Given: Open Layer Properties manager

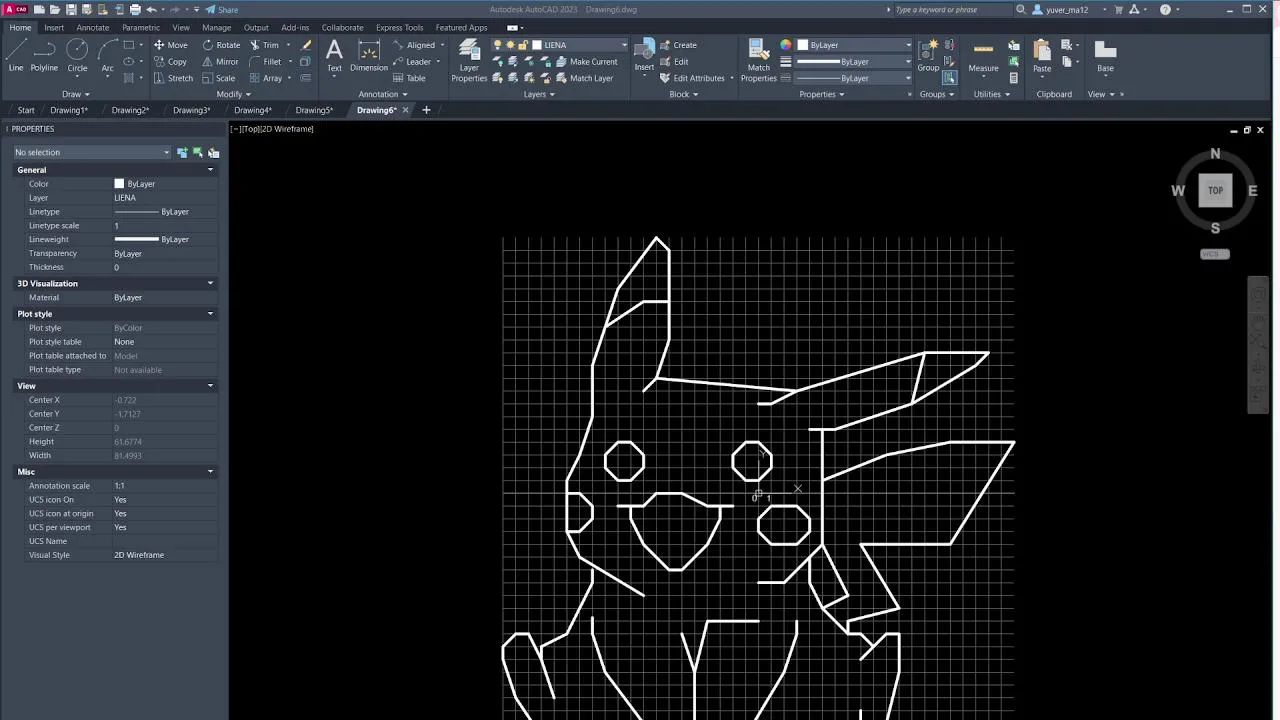Looking at the screenshot, I should (x=469, y=60).
